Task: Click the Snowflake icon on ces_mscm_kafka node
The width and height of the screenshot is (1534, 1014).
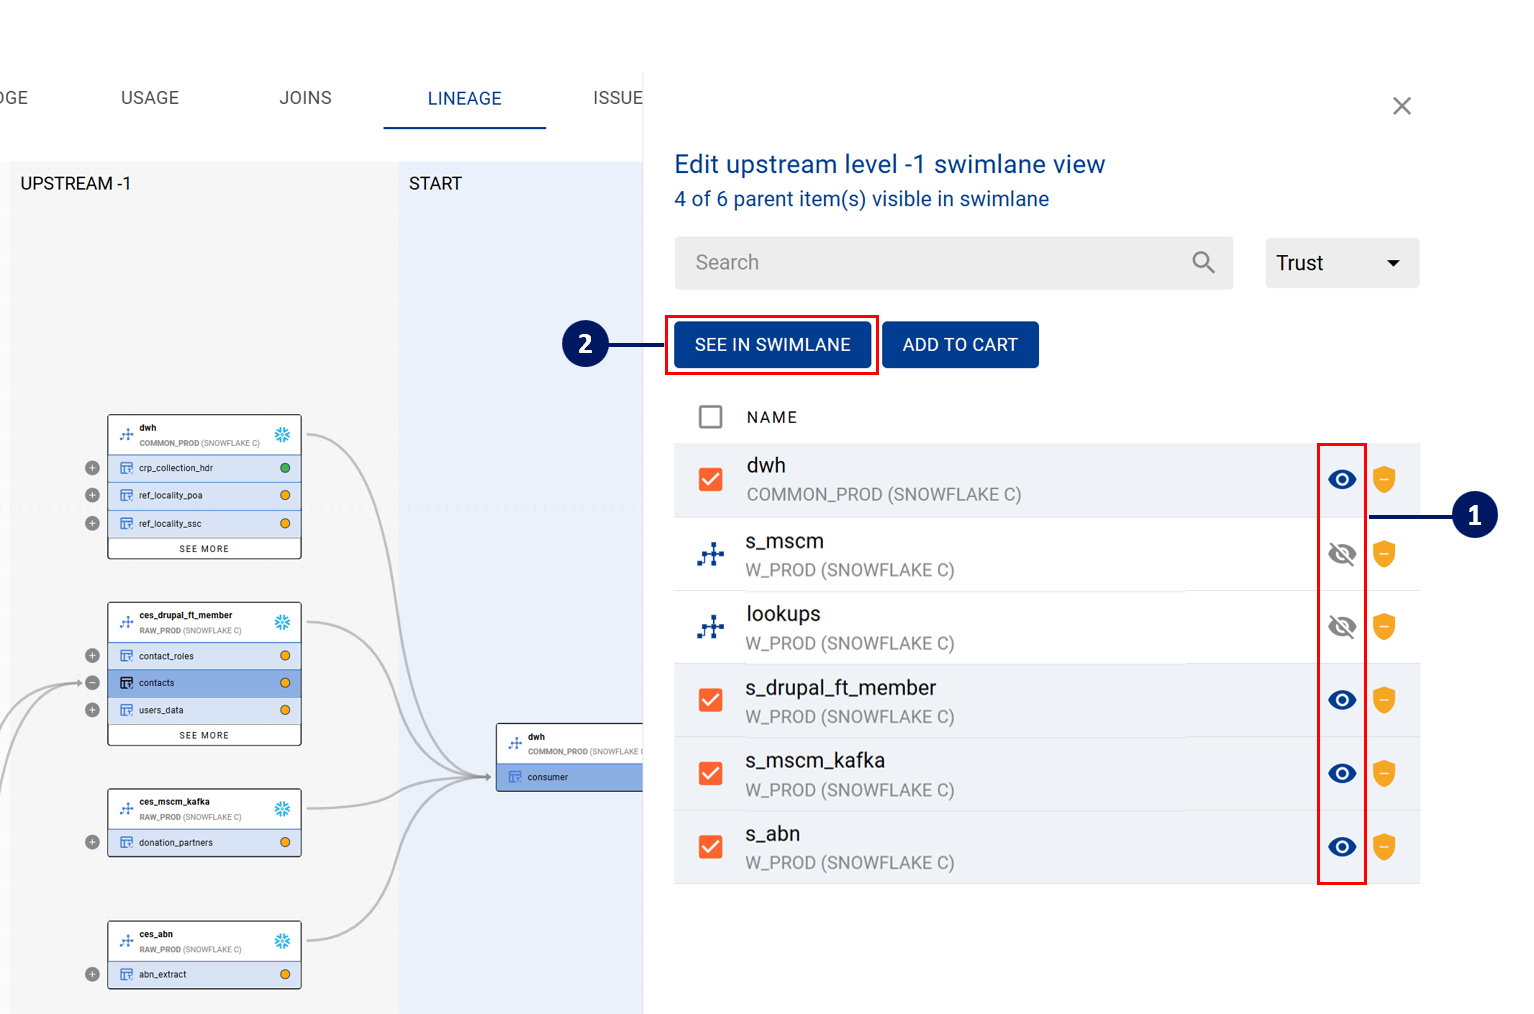Action: point(282,808)
